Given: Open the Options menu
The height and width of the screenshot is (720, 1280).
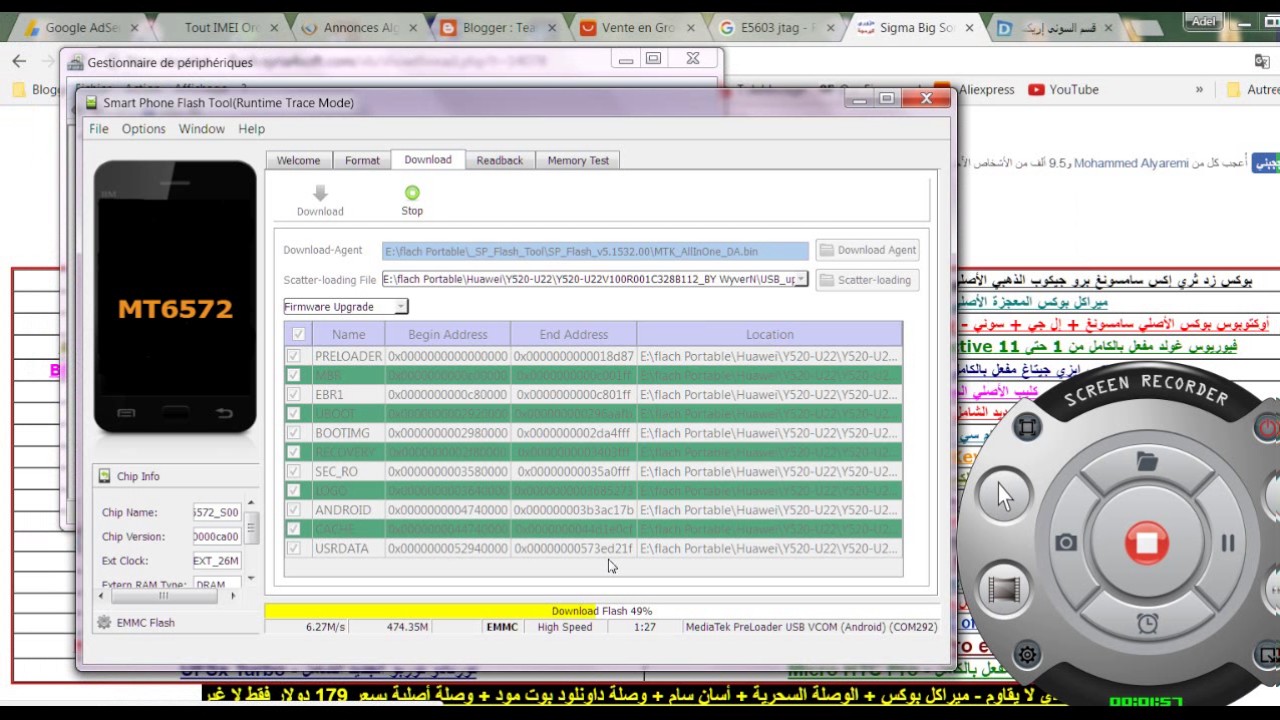Looking at the screenshot, I should tap(143, 129).
